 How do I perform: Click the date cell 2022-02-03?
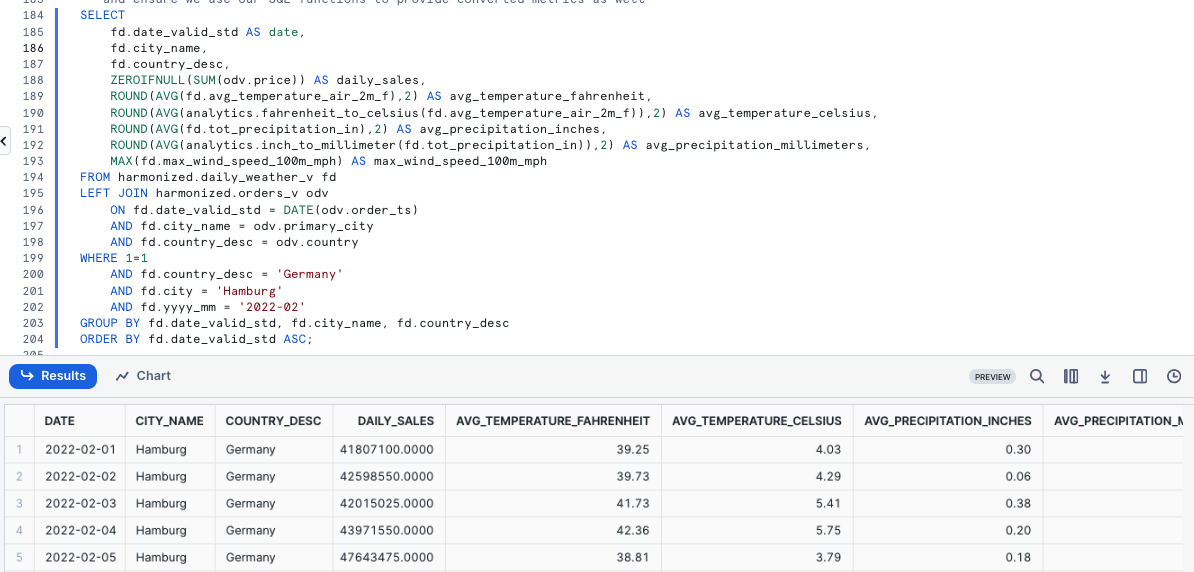pos(80,503)
